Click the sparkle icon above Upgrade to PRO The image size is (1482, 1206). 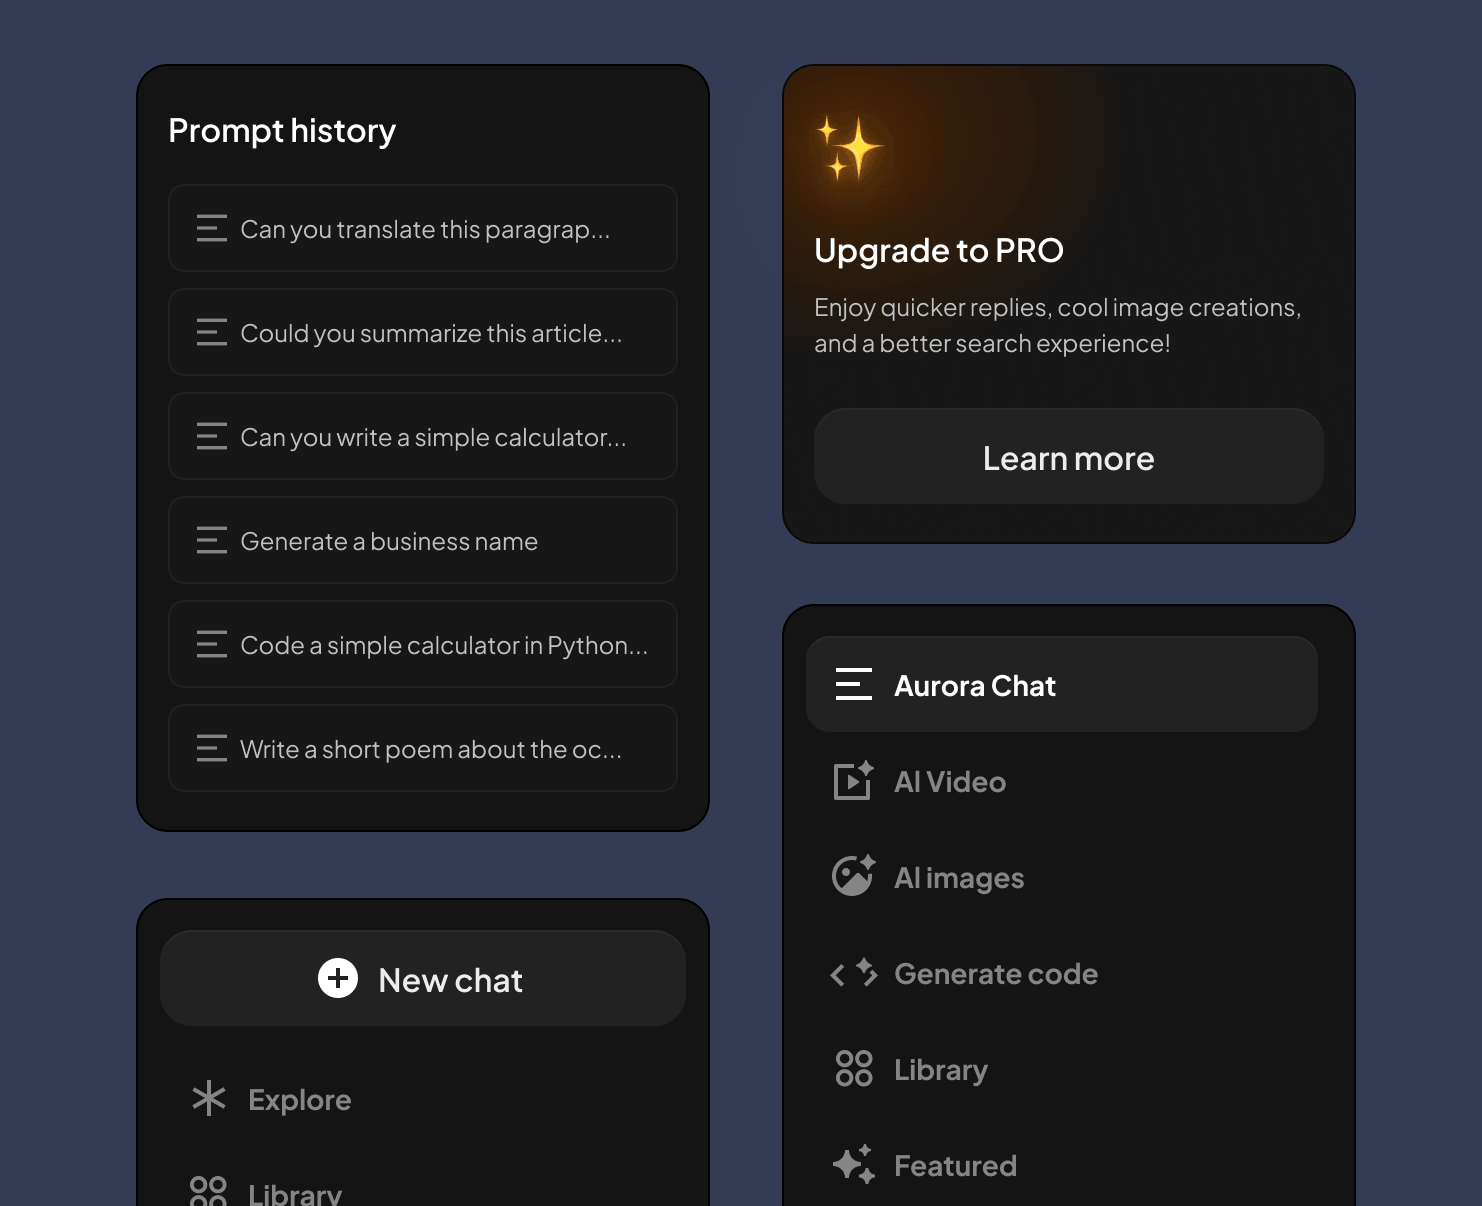tap(849, 147)
